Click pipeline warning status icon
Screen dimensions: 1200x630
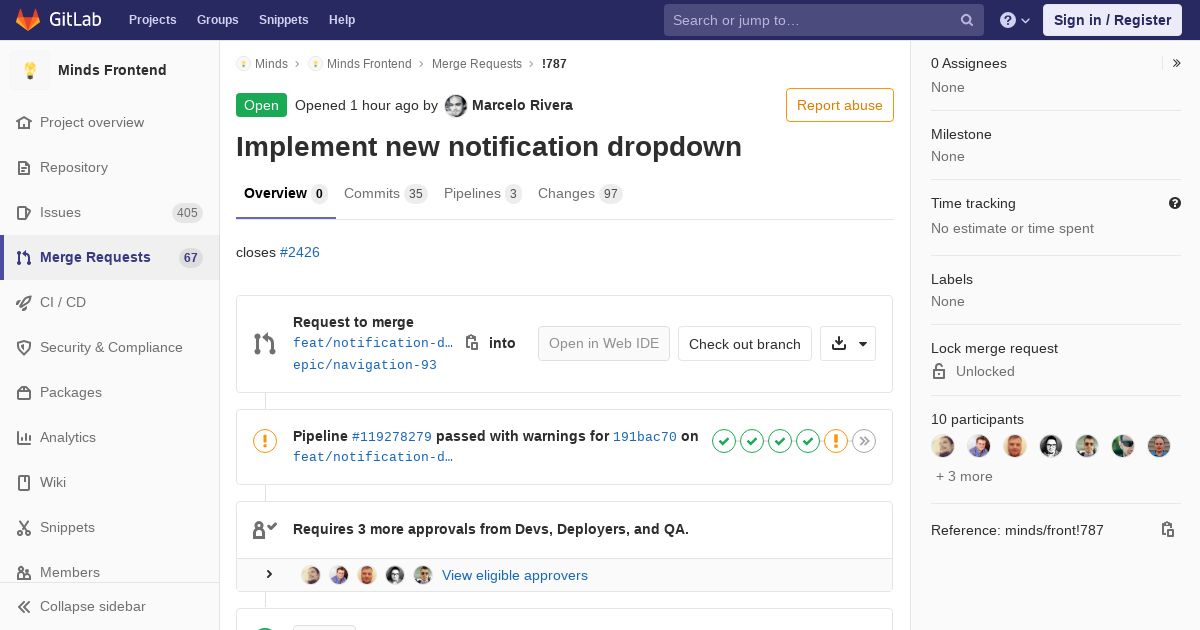point(265,441)
